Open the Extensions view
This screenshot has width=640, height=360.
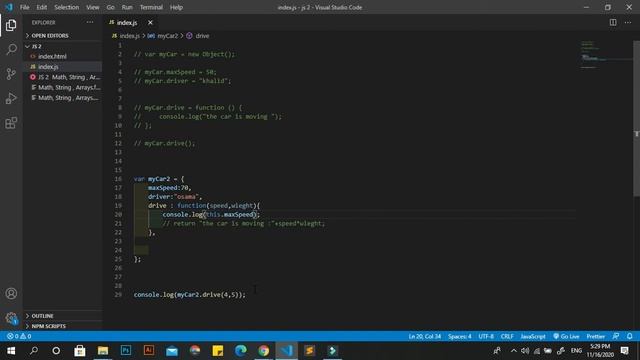tap(11, 123)
